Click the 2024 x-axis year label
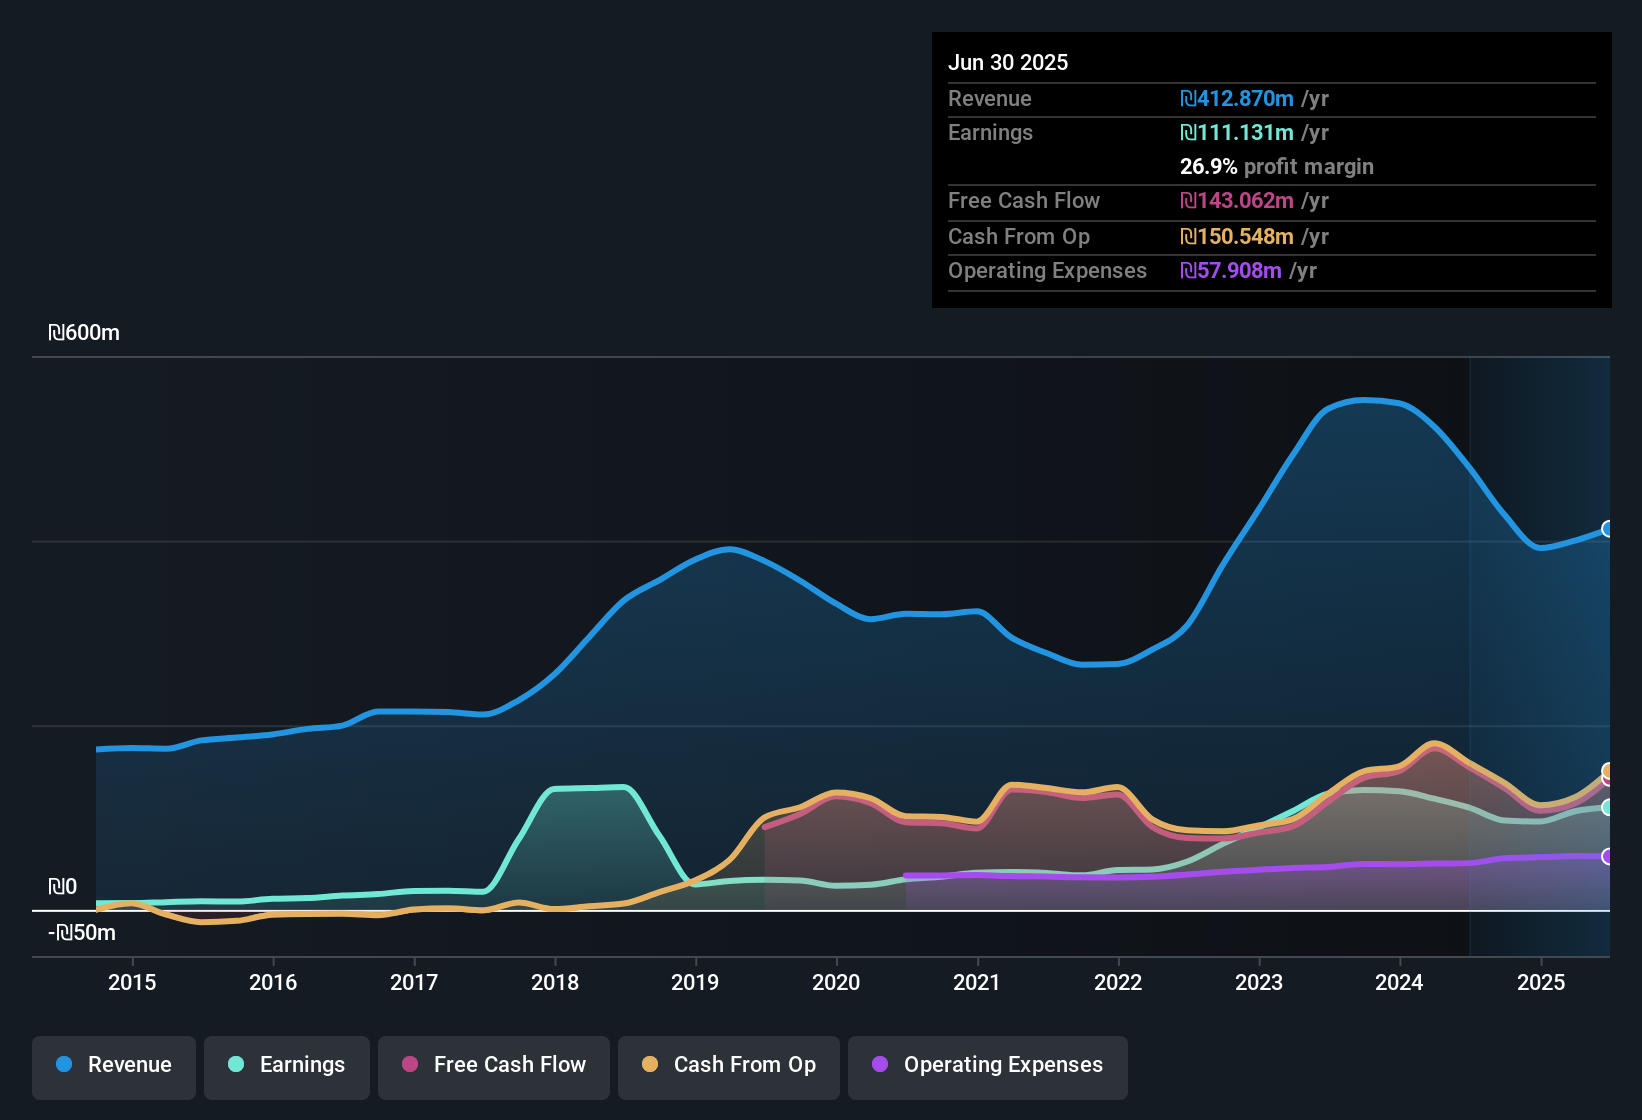This screenshot has height=1120, width=1642. pyautogui.click(x=1399, y=982)
